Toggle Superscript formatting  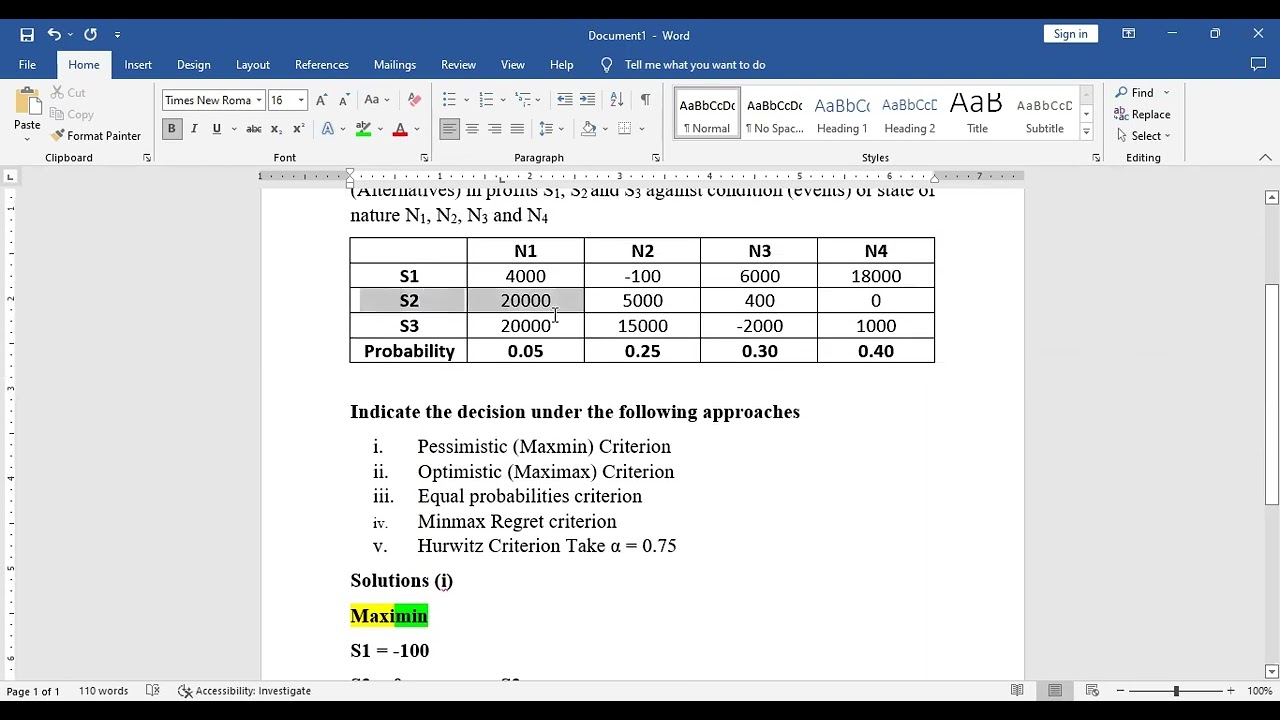298,129
